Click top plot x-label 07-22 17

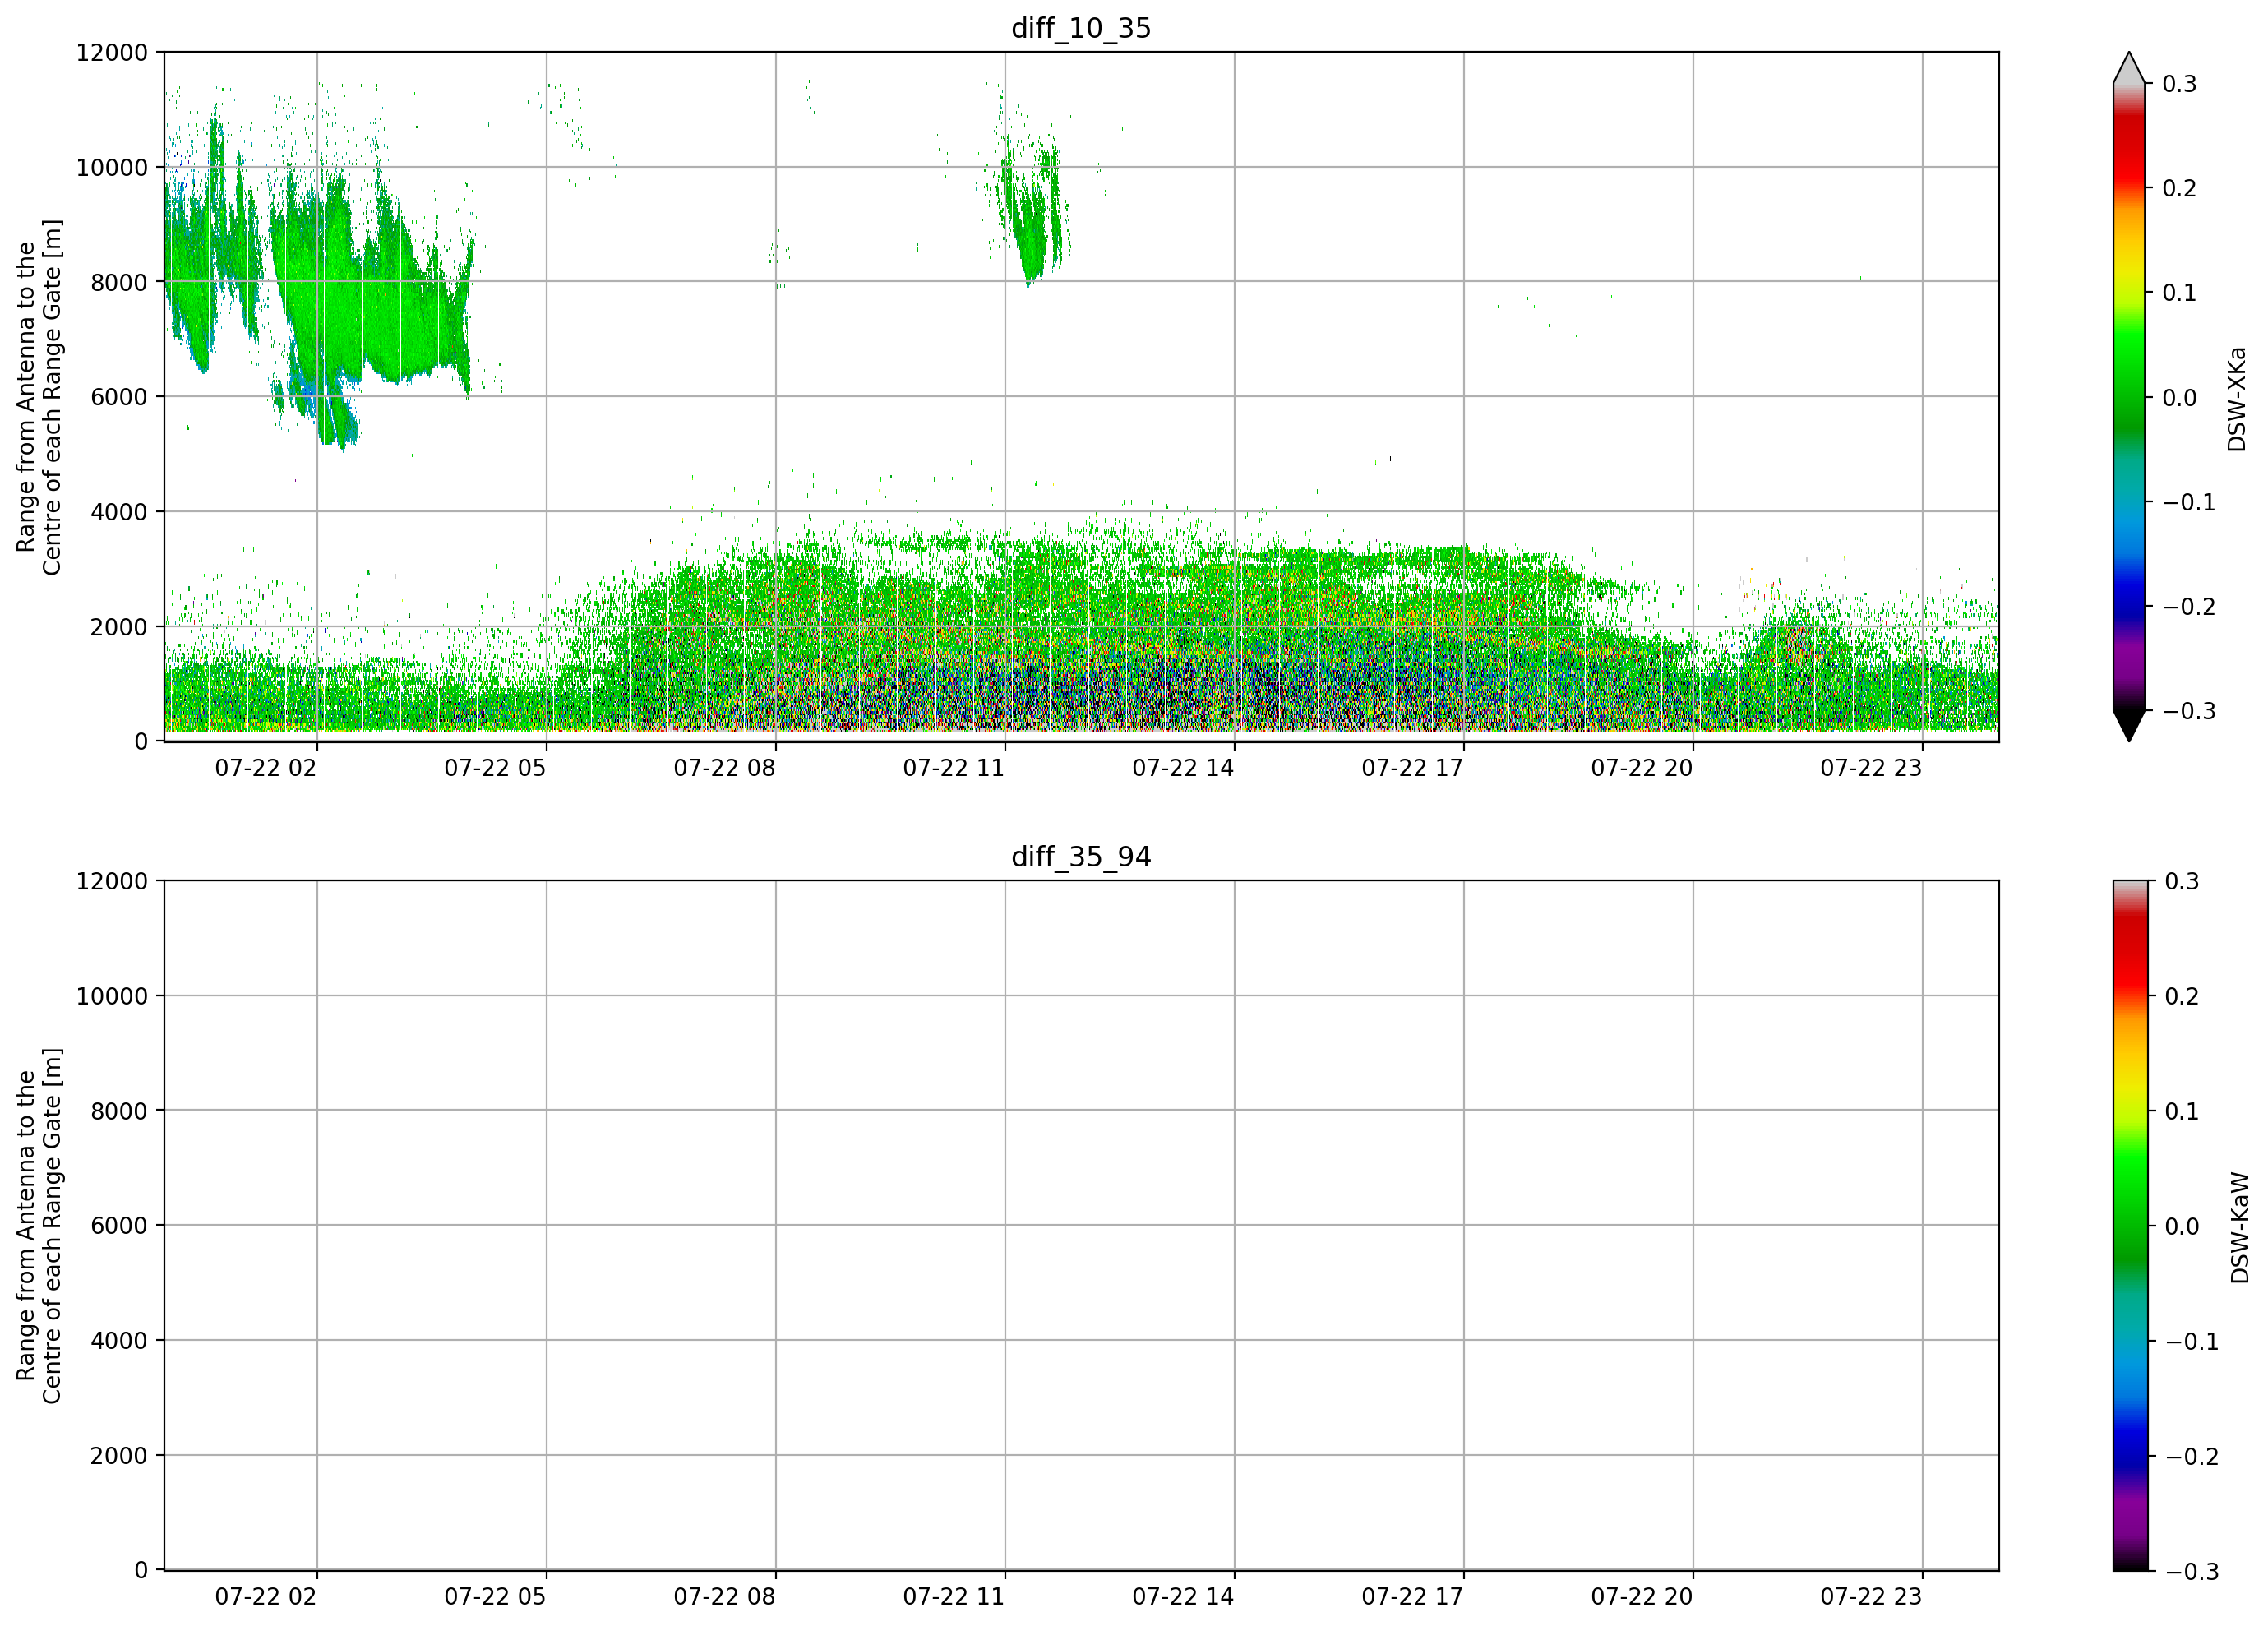tap(1412, 768)
